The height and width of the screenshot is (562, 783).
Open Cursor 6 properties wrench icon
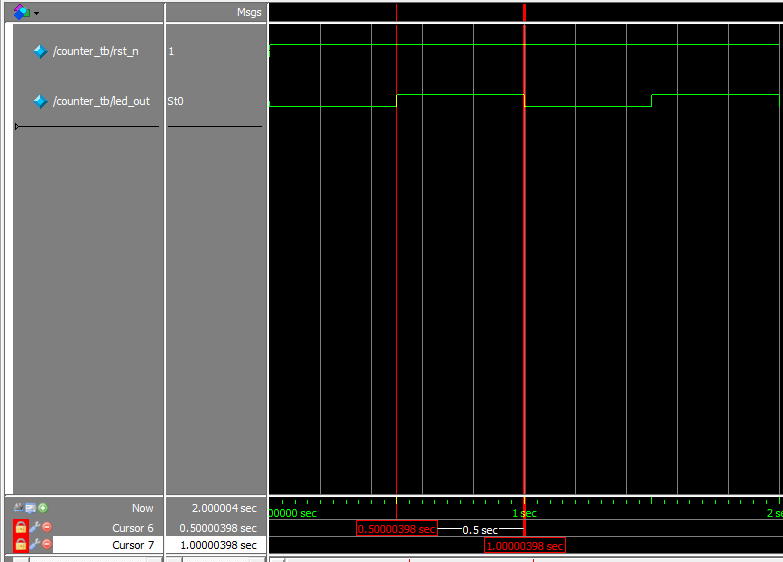tap(34, 527)
